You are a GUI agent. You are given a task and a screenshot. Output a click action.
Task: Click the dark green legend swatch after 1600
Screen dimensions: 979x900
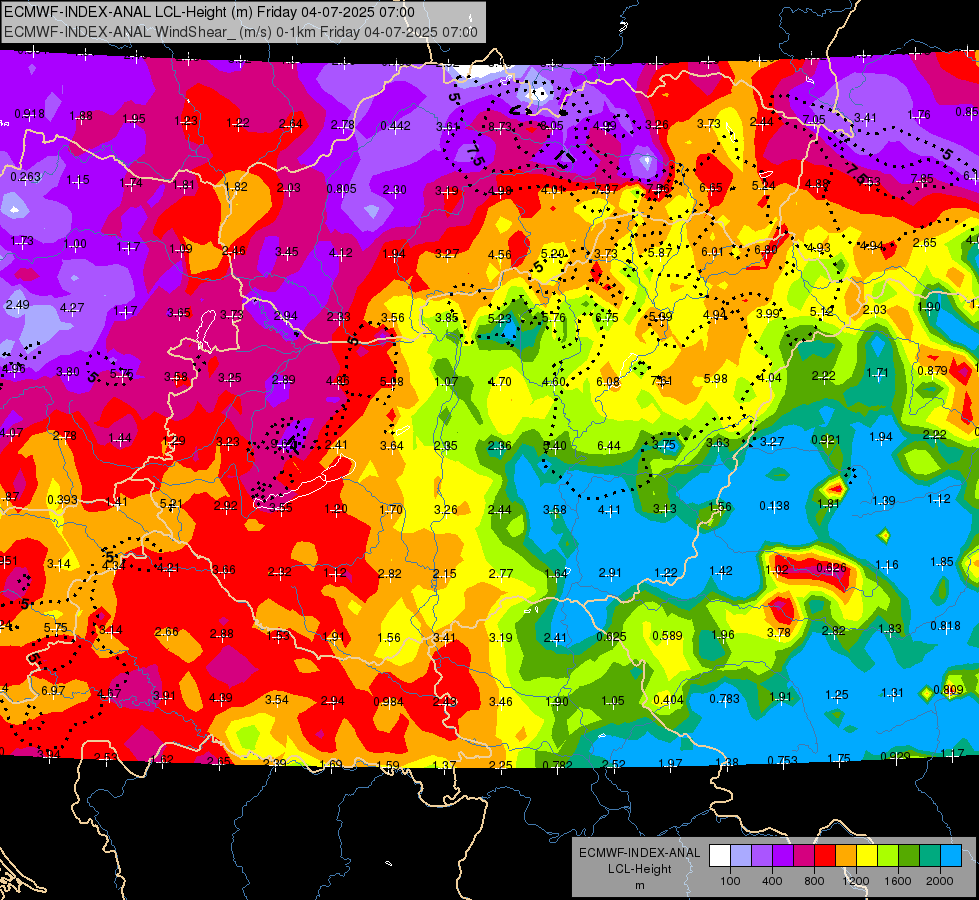pyautogui.click(x=909, y=856)
